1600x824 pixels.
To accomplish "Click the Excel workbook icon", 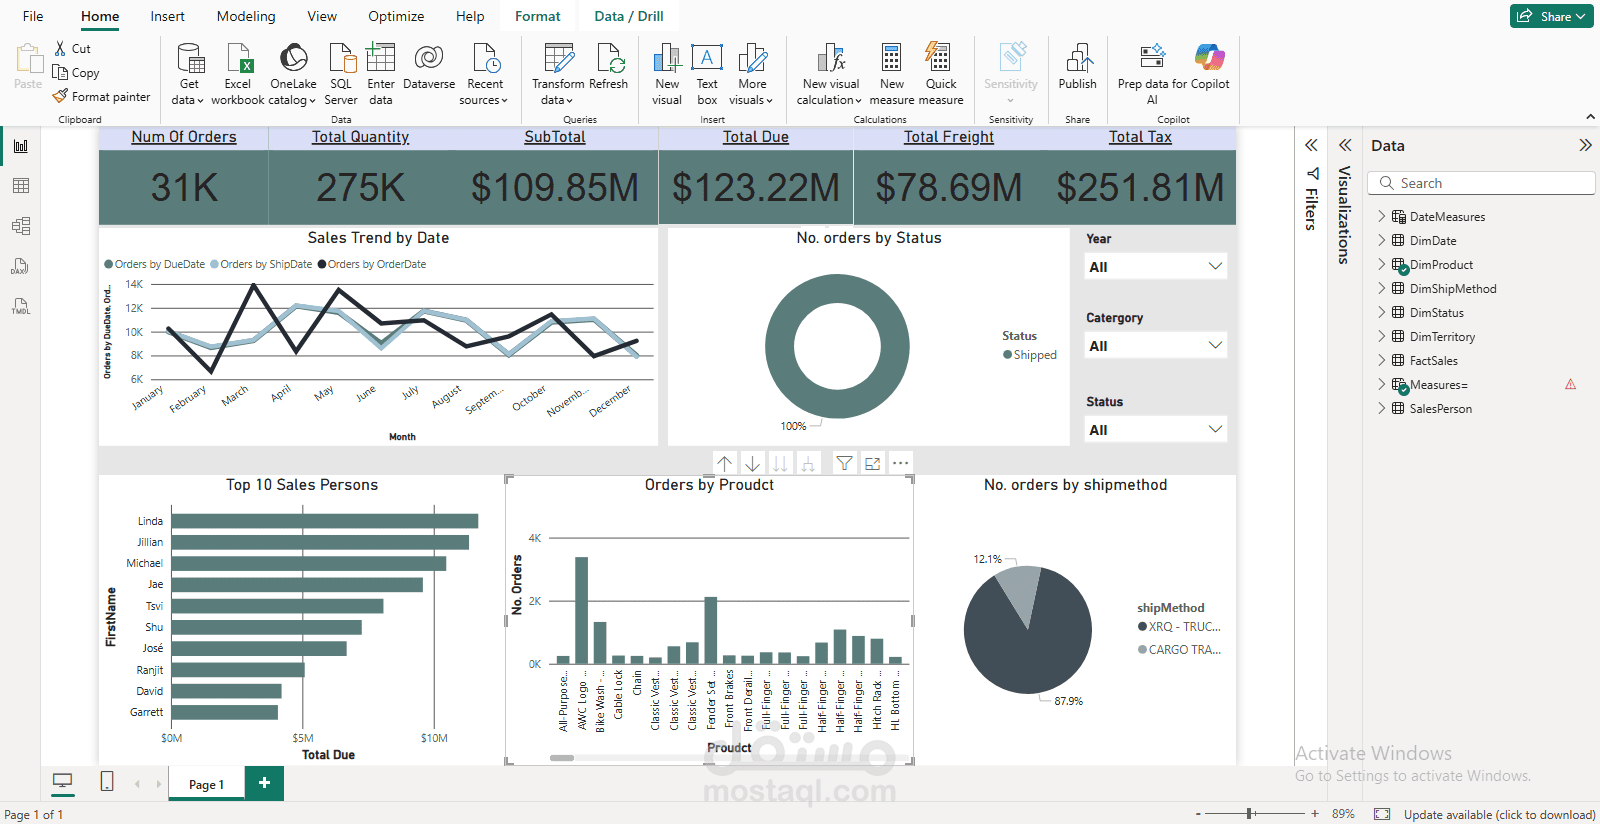I will [x=238, y=60].
